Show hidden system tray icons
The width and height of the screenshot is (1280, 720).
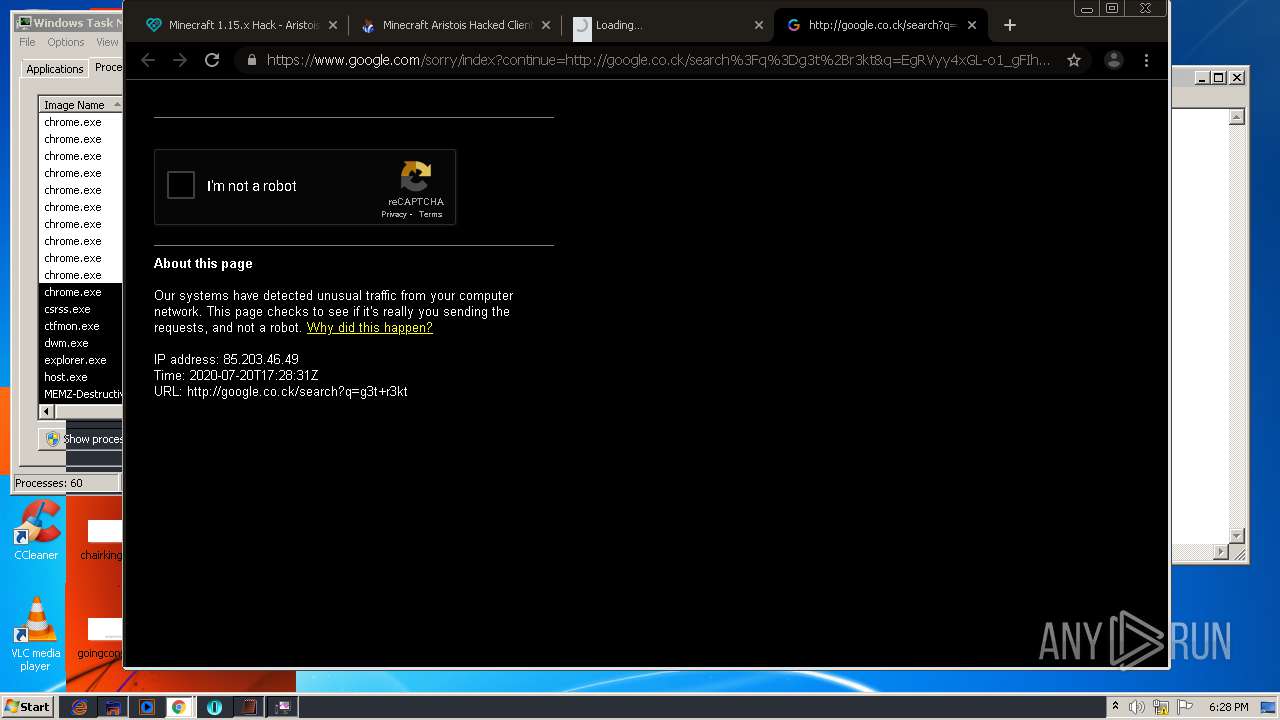click(1115, 707)
